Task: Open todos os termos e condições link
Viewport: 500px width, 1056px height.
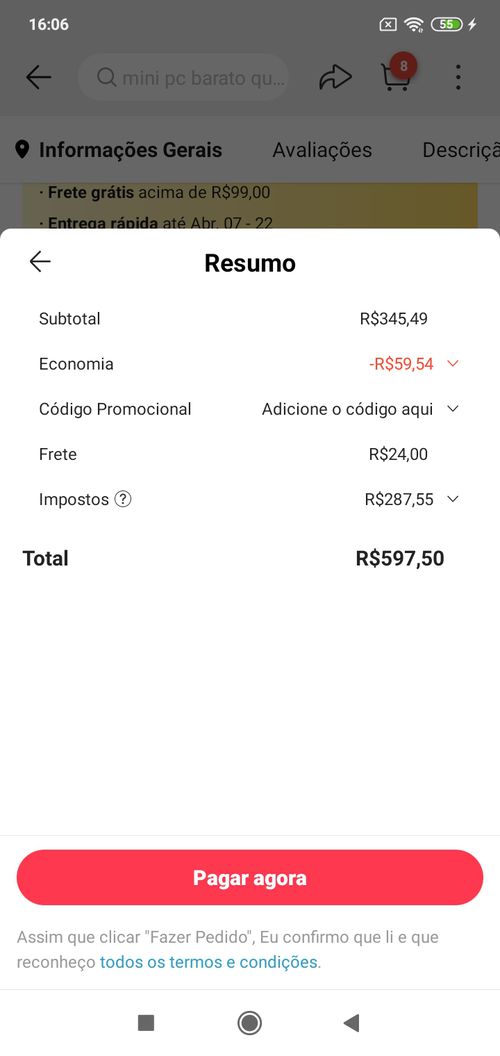Action: click(209, 962)
